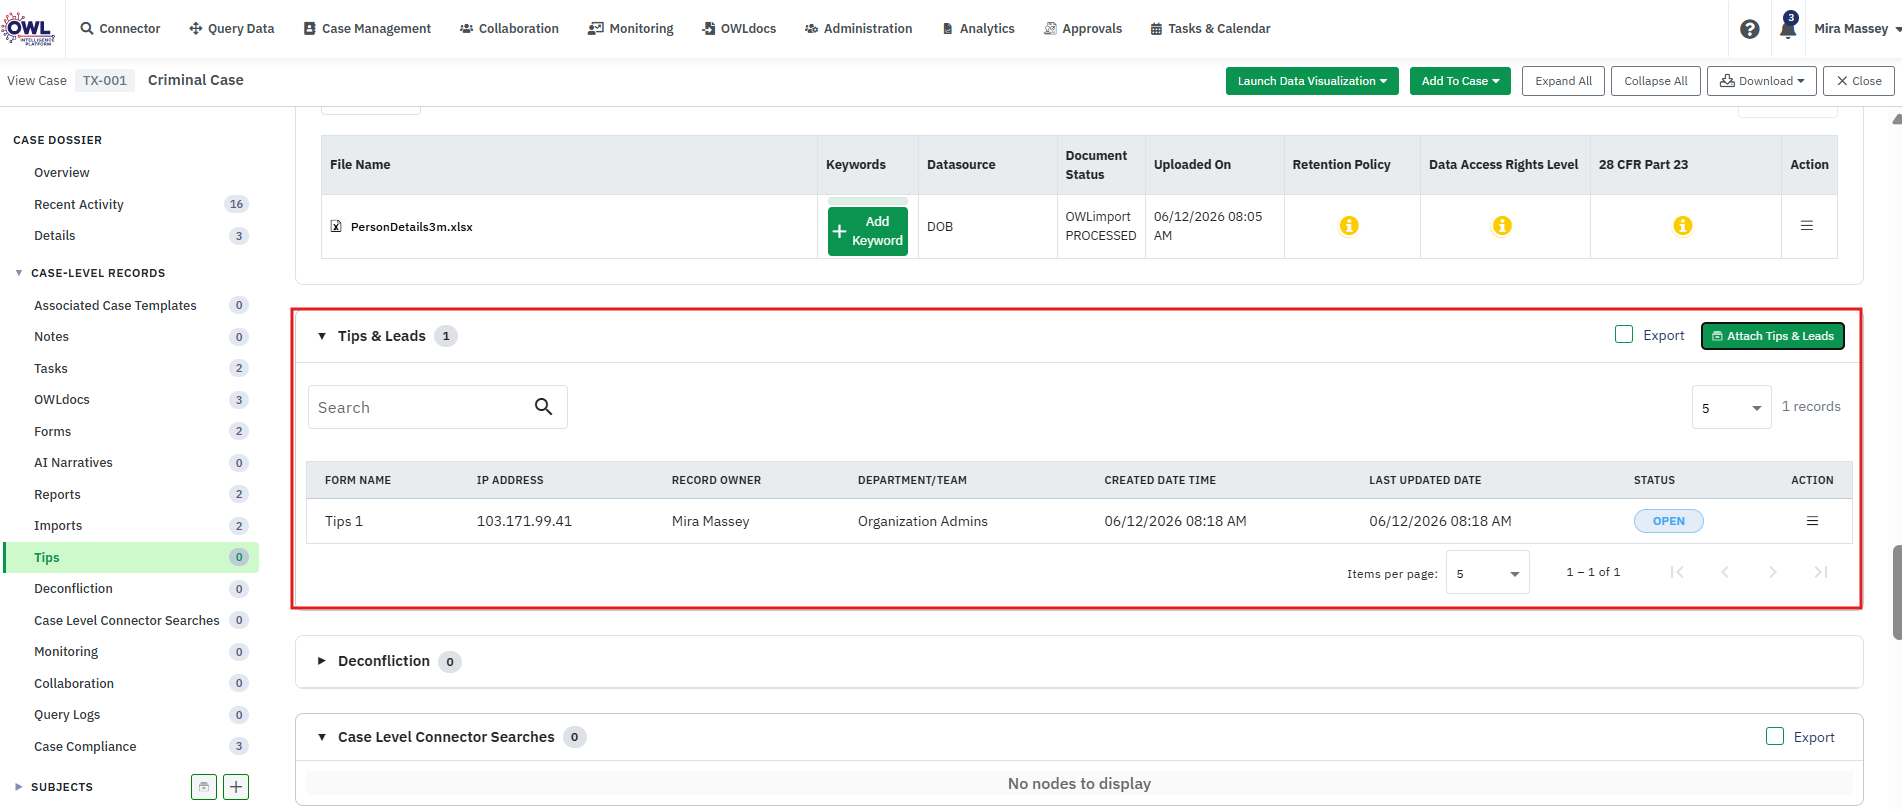Screen dimensions: 1902x809
Task: Select Tasks in the sidebar
Action: (51, 369)
